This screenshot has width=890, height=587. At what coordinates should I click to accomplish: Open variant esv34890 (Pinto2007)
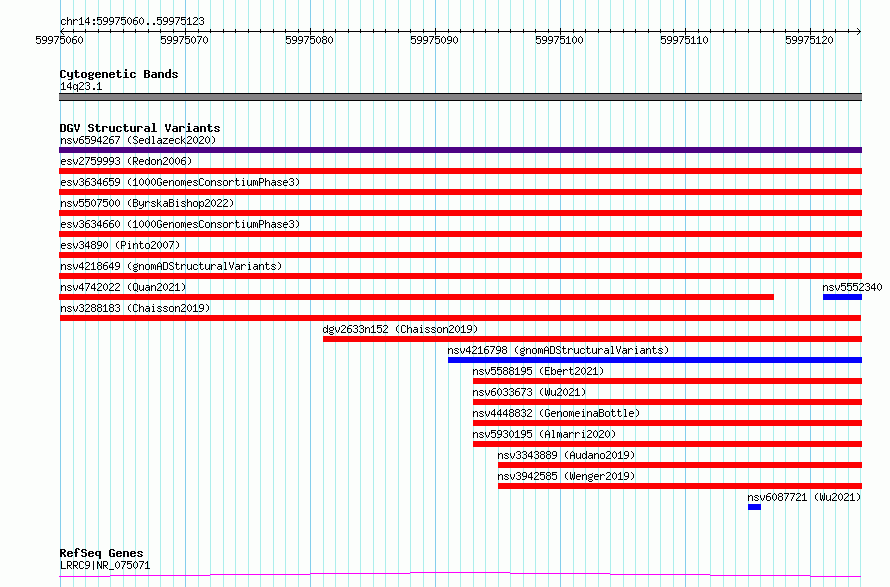coord(120,245)
